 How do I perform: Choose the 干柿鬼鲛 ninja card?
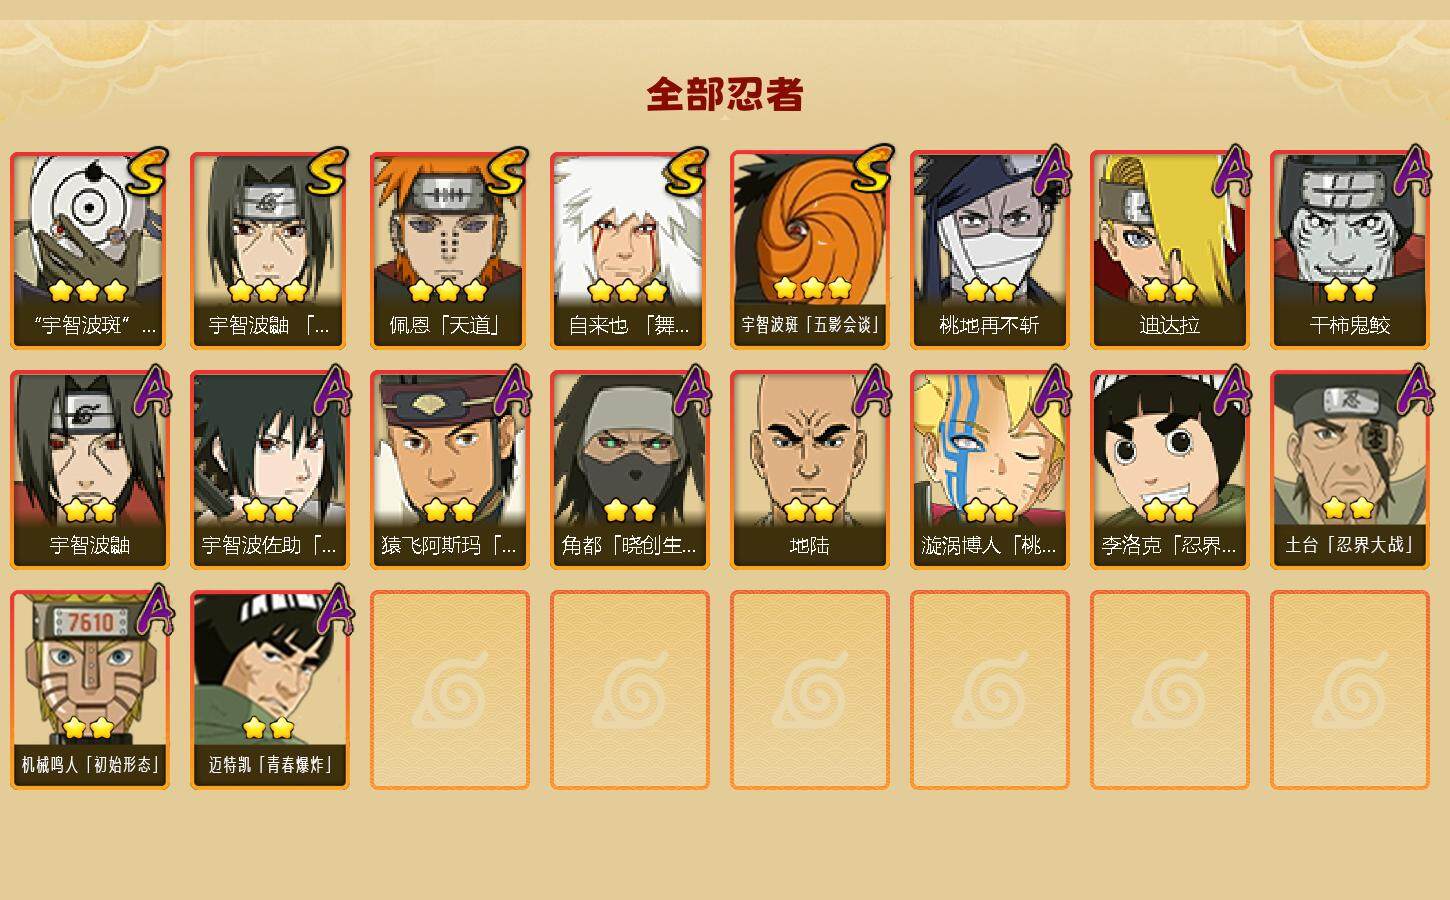pyautogui.click(x=1350, y=250)
